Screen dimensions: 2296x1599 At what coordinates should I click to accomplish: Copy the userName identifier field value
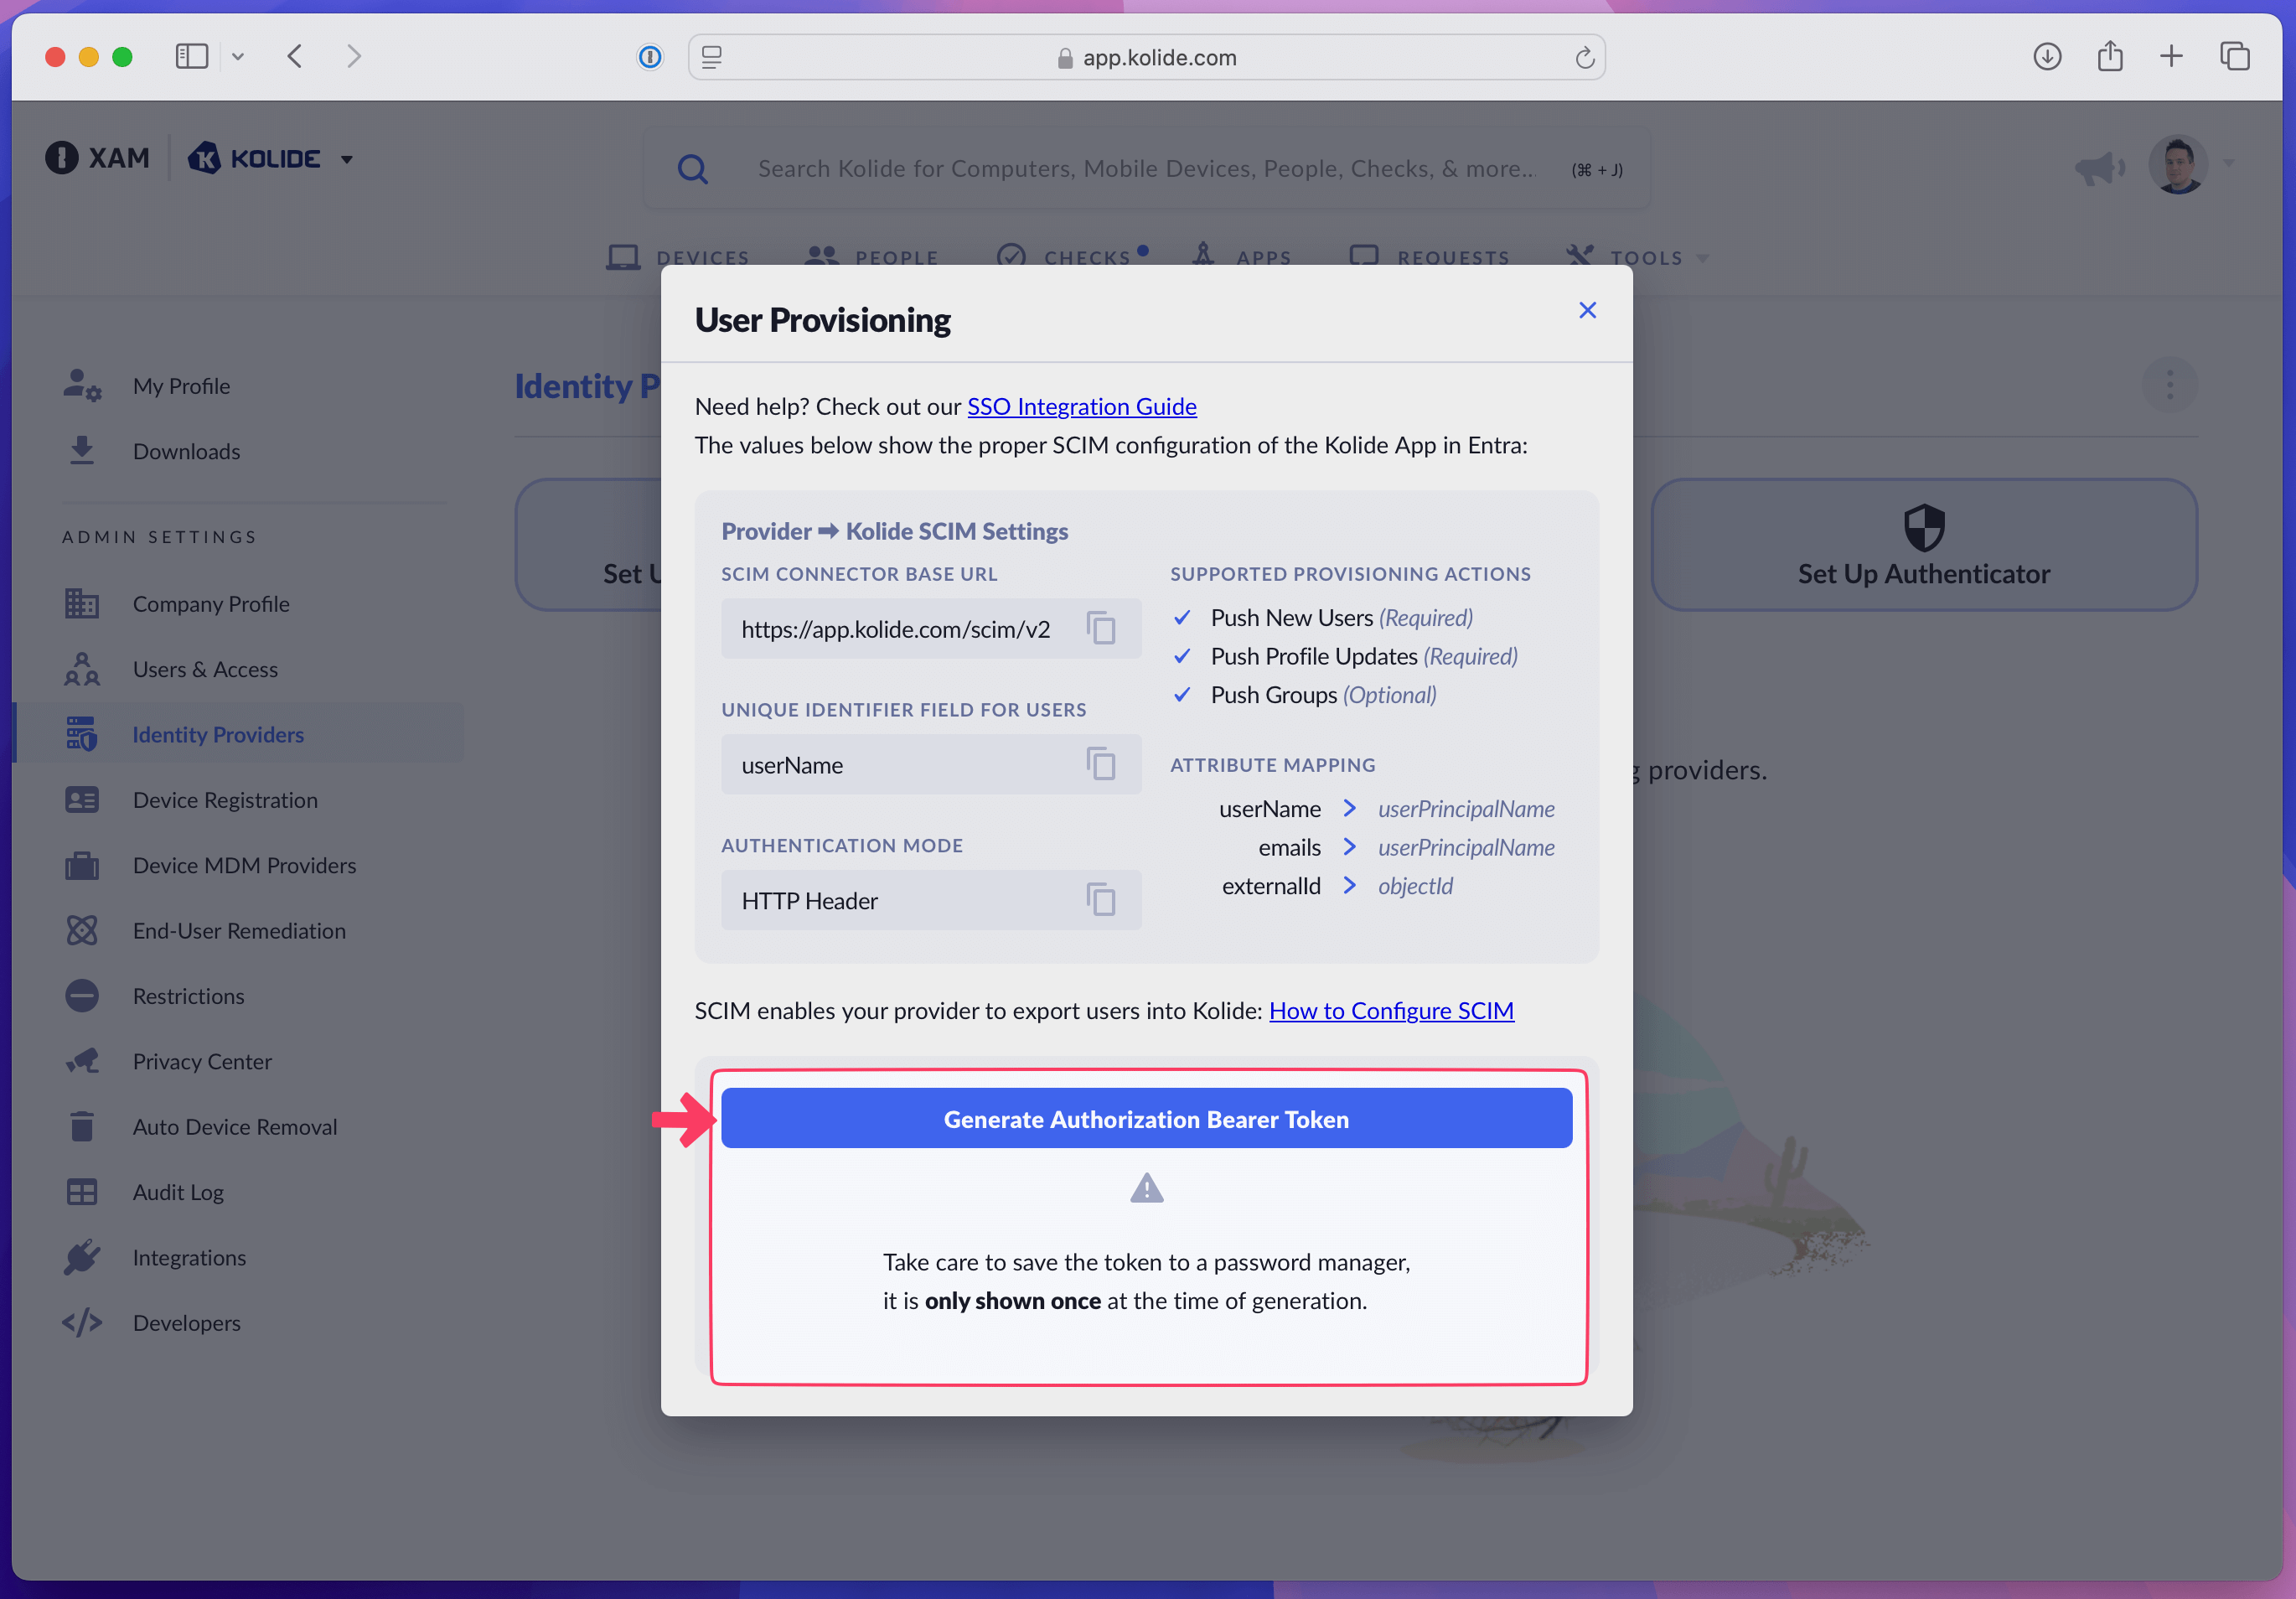tap(1100, 765)
